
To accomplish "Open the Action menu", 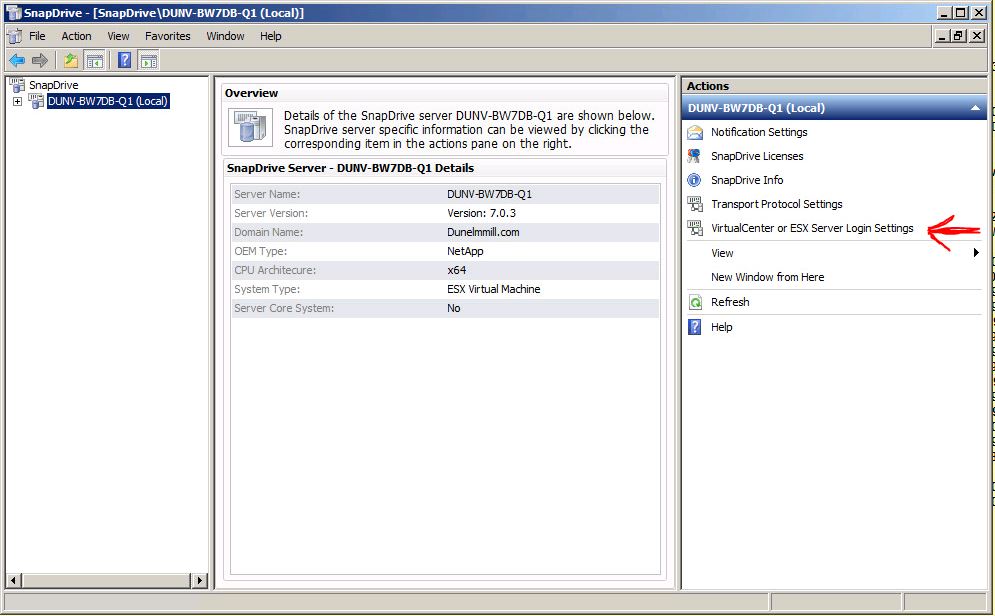I will click(x=76, y=36).
